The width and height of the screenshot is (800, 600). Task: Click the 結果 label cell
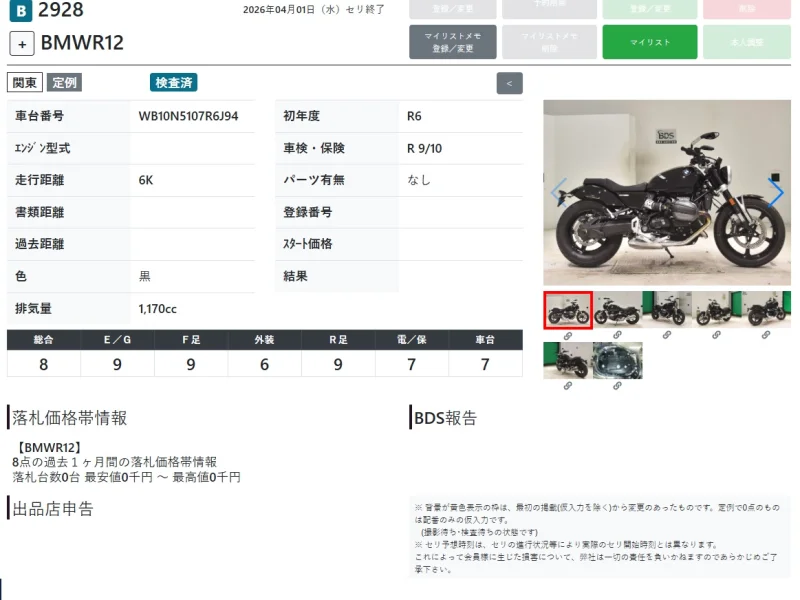[337, 277]
